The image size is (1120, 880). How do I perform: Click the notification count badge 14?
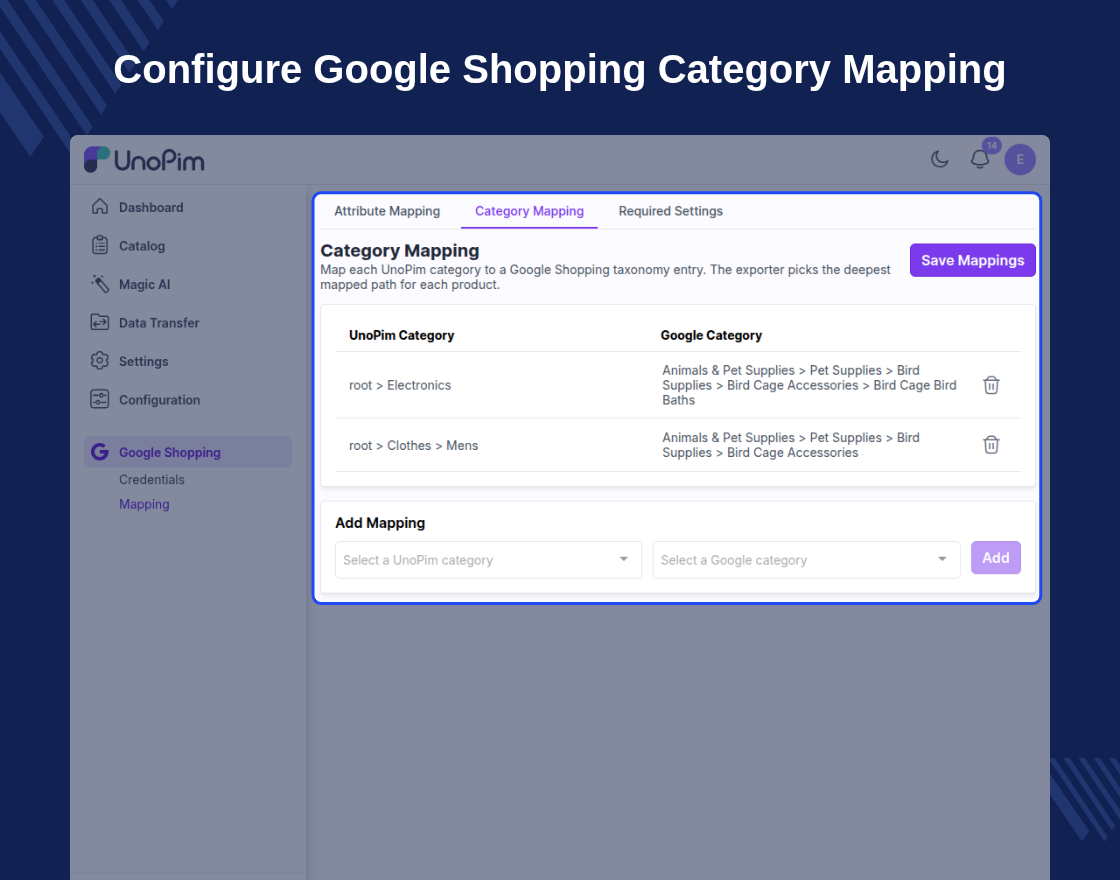pyautogui.click(x=991, y=146)
